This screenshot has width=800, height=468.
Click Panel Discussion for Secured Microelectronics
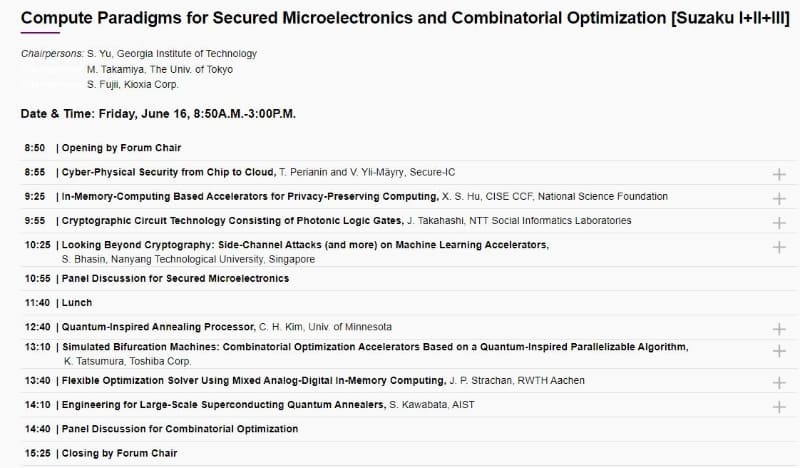click(176, 278)
